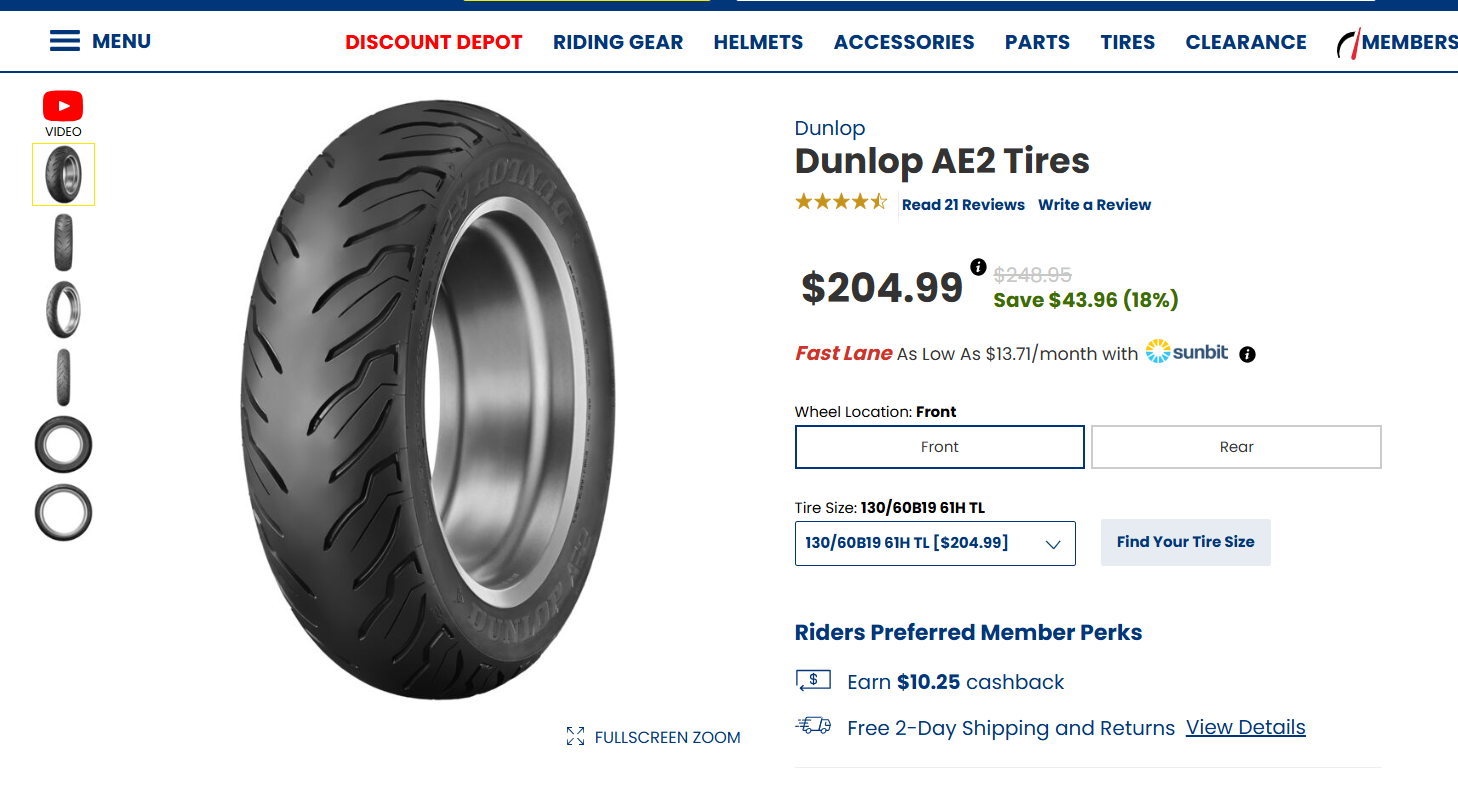
Task: Click Find Your Tire Size button
Action: 1185,542
